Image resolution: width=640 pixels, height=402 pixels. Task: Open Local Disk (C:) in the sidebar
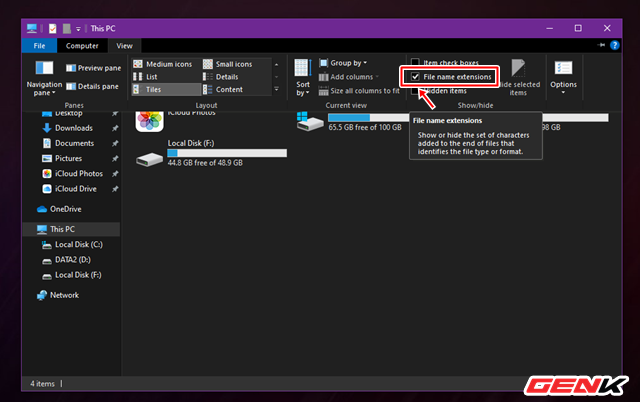(x=78, y=244)
